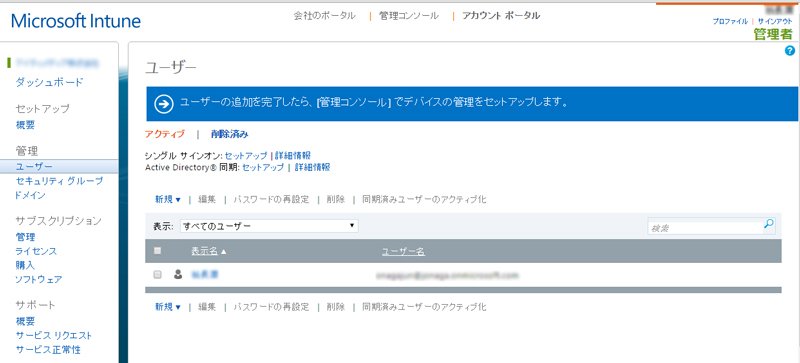Screen dimensions: 800x363
Task: Open サービス リクエスト in the sidebar
Action: pos(54,335)
